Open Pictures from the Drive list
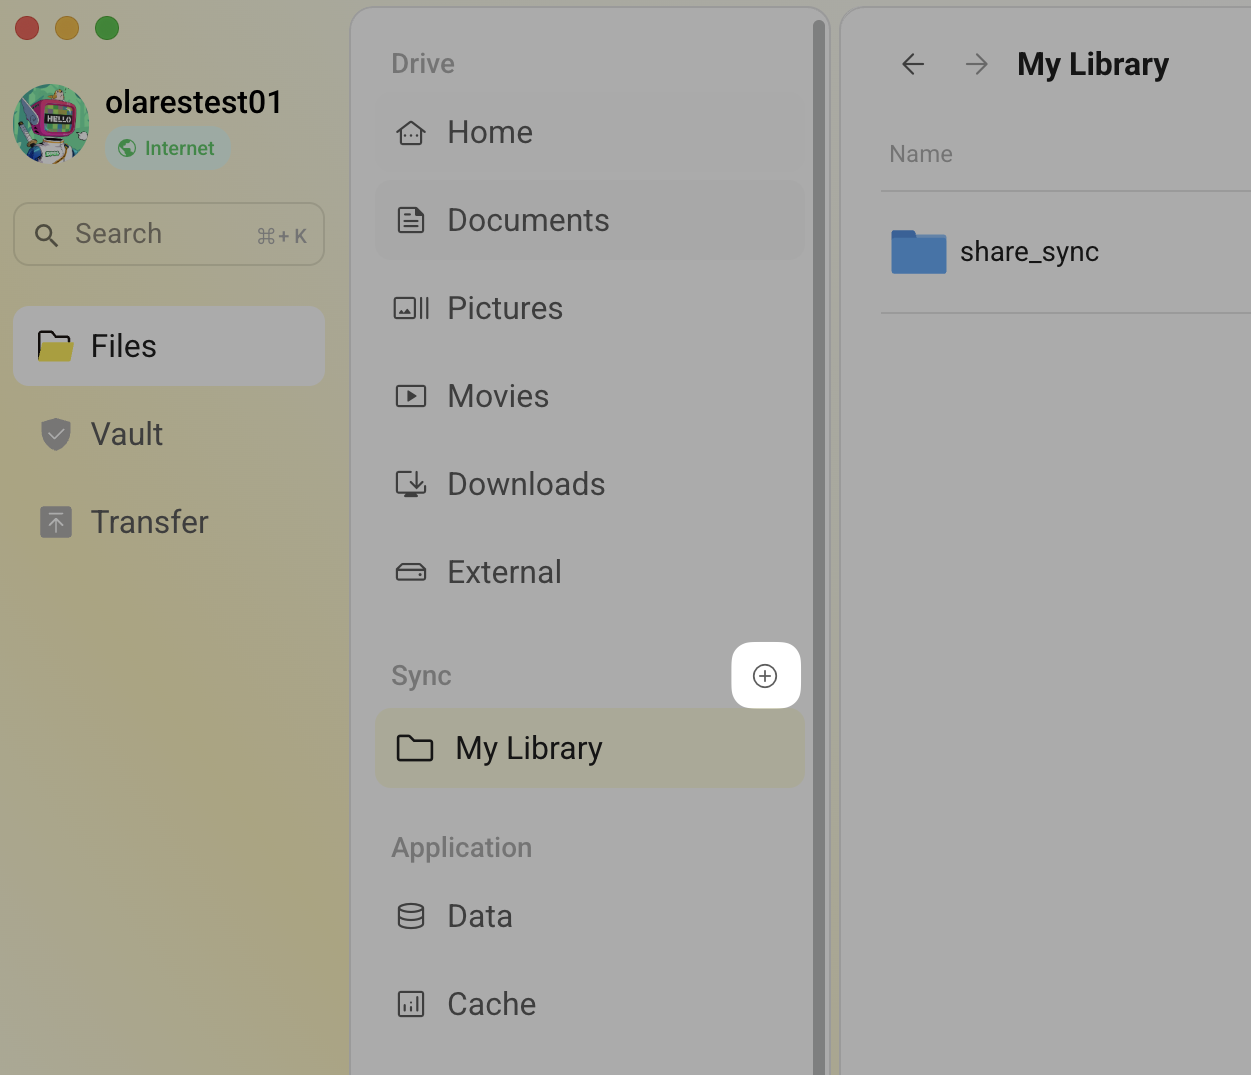 tap(410, 307)
